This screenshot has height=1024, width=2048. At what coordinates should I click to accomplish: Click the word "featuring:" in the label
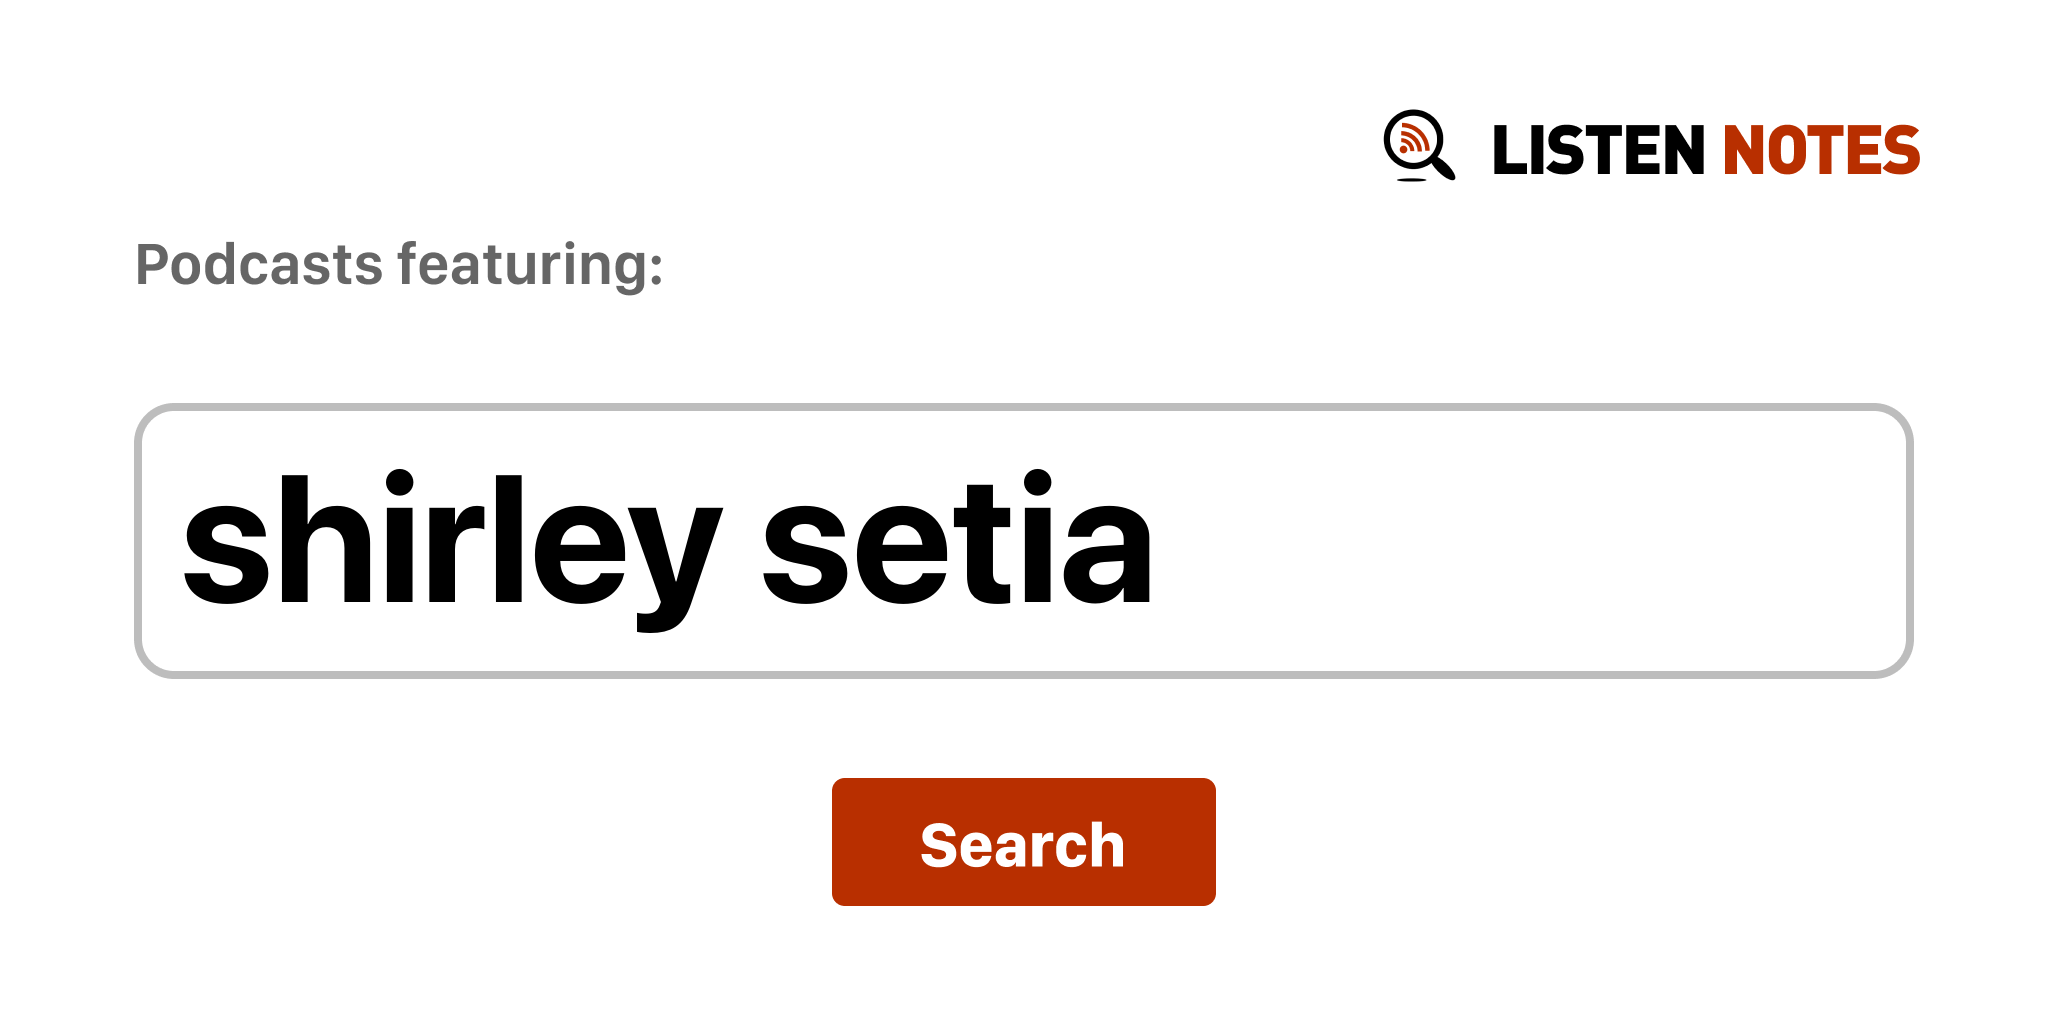(530, 265)
